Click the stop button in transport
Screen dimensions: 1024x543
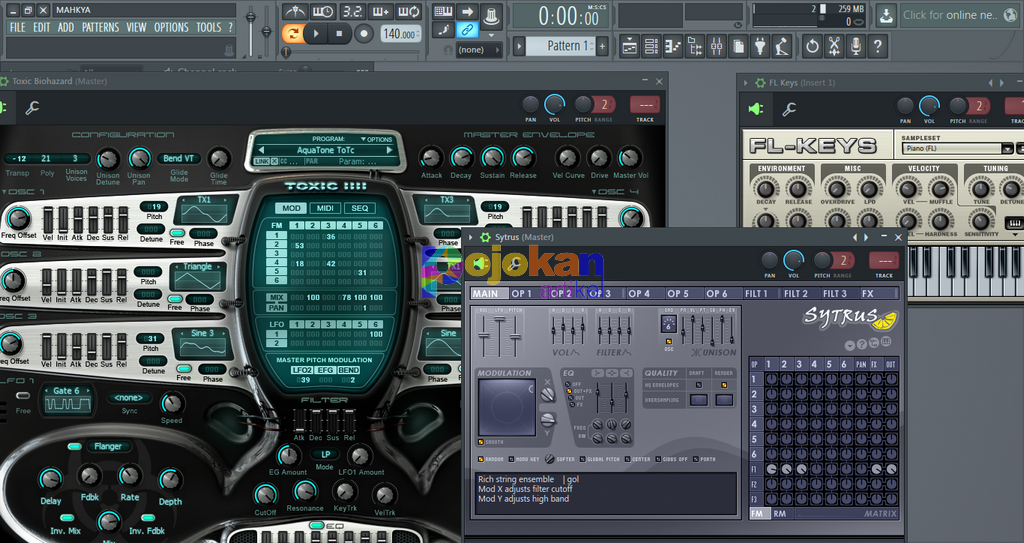click(340, 33)
